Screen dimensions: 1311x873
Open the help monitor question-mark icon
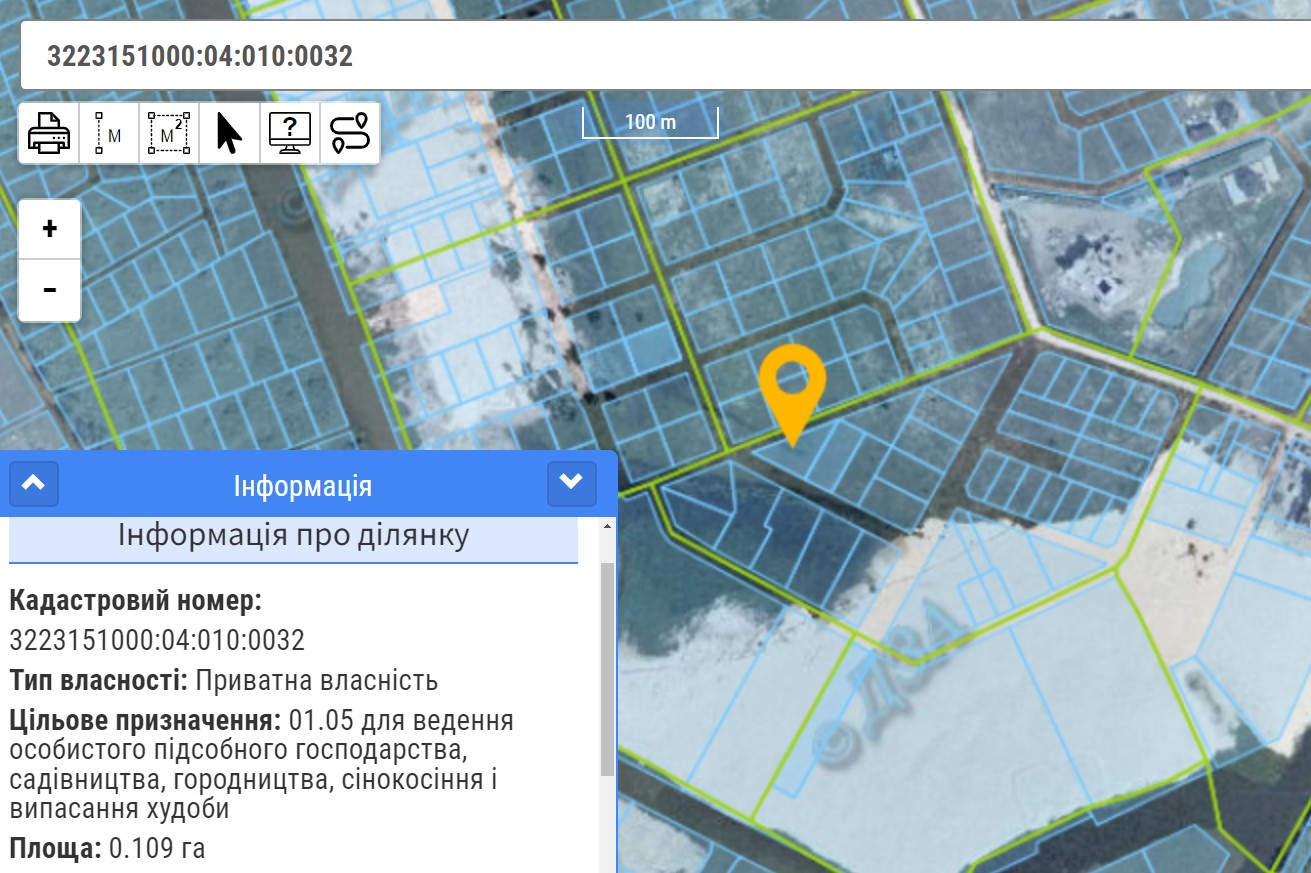pyautogui.click(x=289, y=132)
